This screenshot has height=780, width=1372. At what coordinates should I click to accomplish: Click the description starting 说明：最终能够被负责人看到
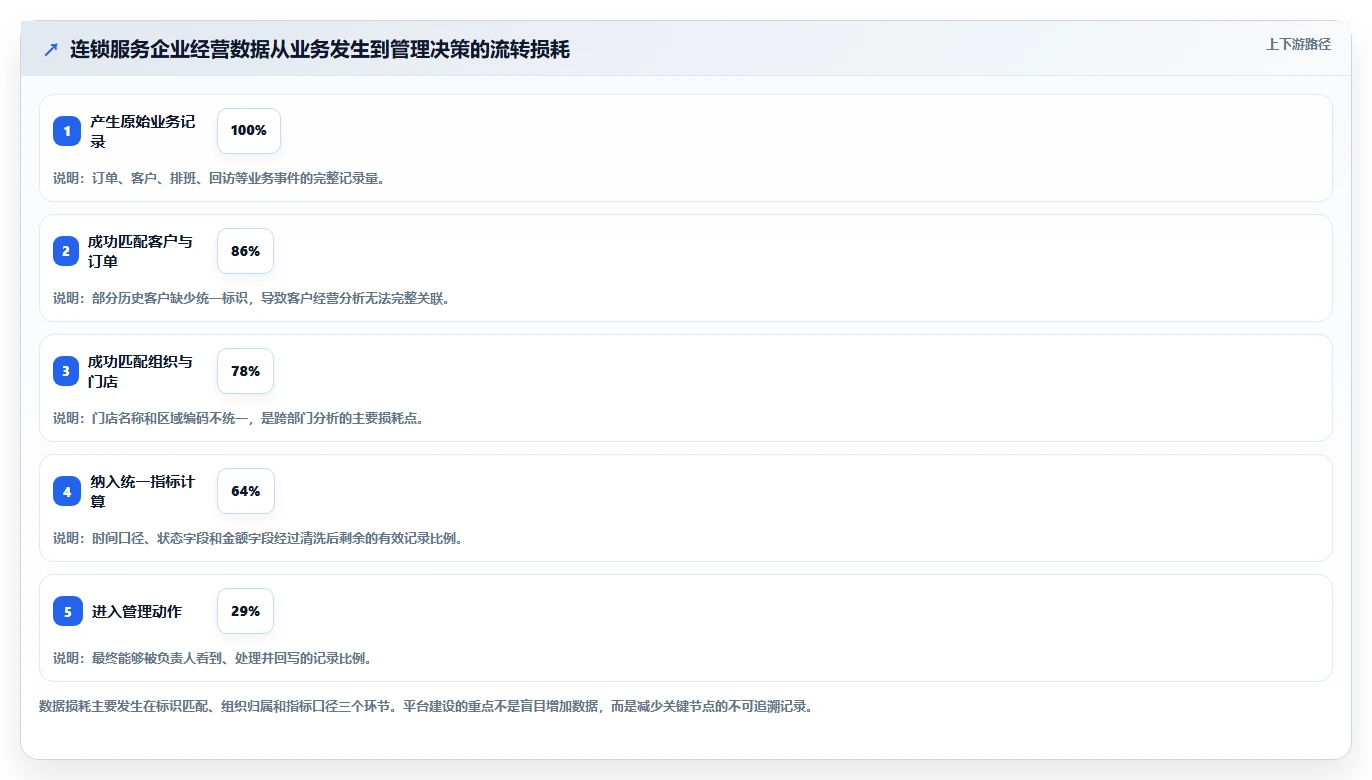(x=213, y=658)
